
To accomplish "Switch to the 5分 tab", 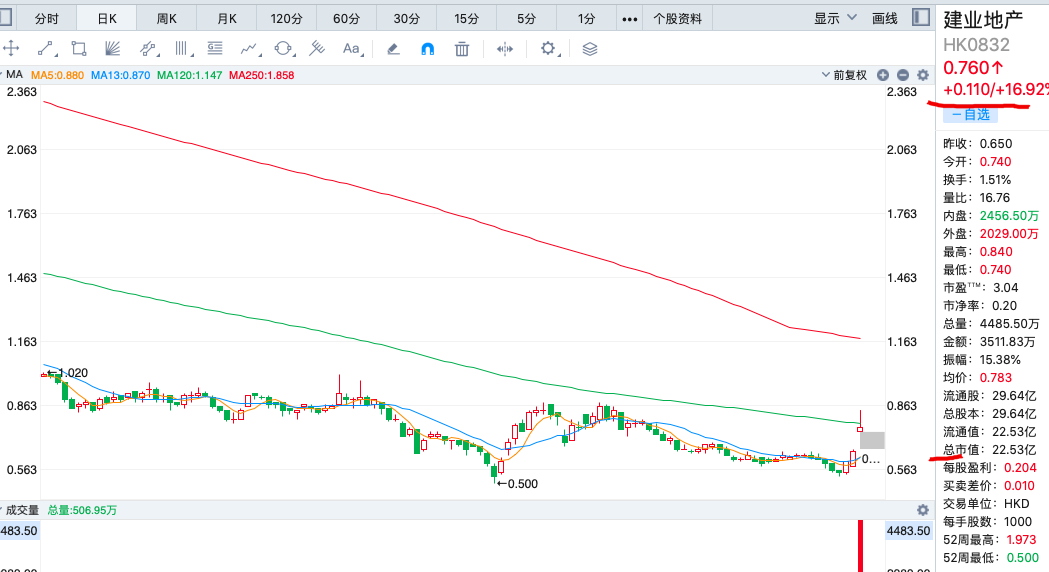I will point(527,19).
